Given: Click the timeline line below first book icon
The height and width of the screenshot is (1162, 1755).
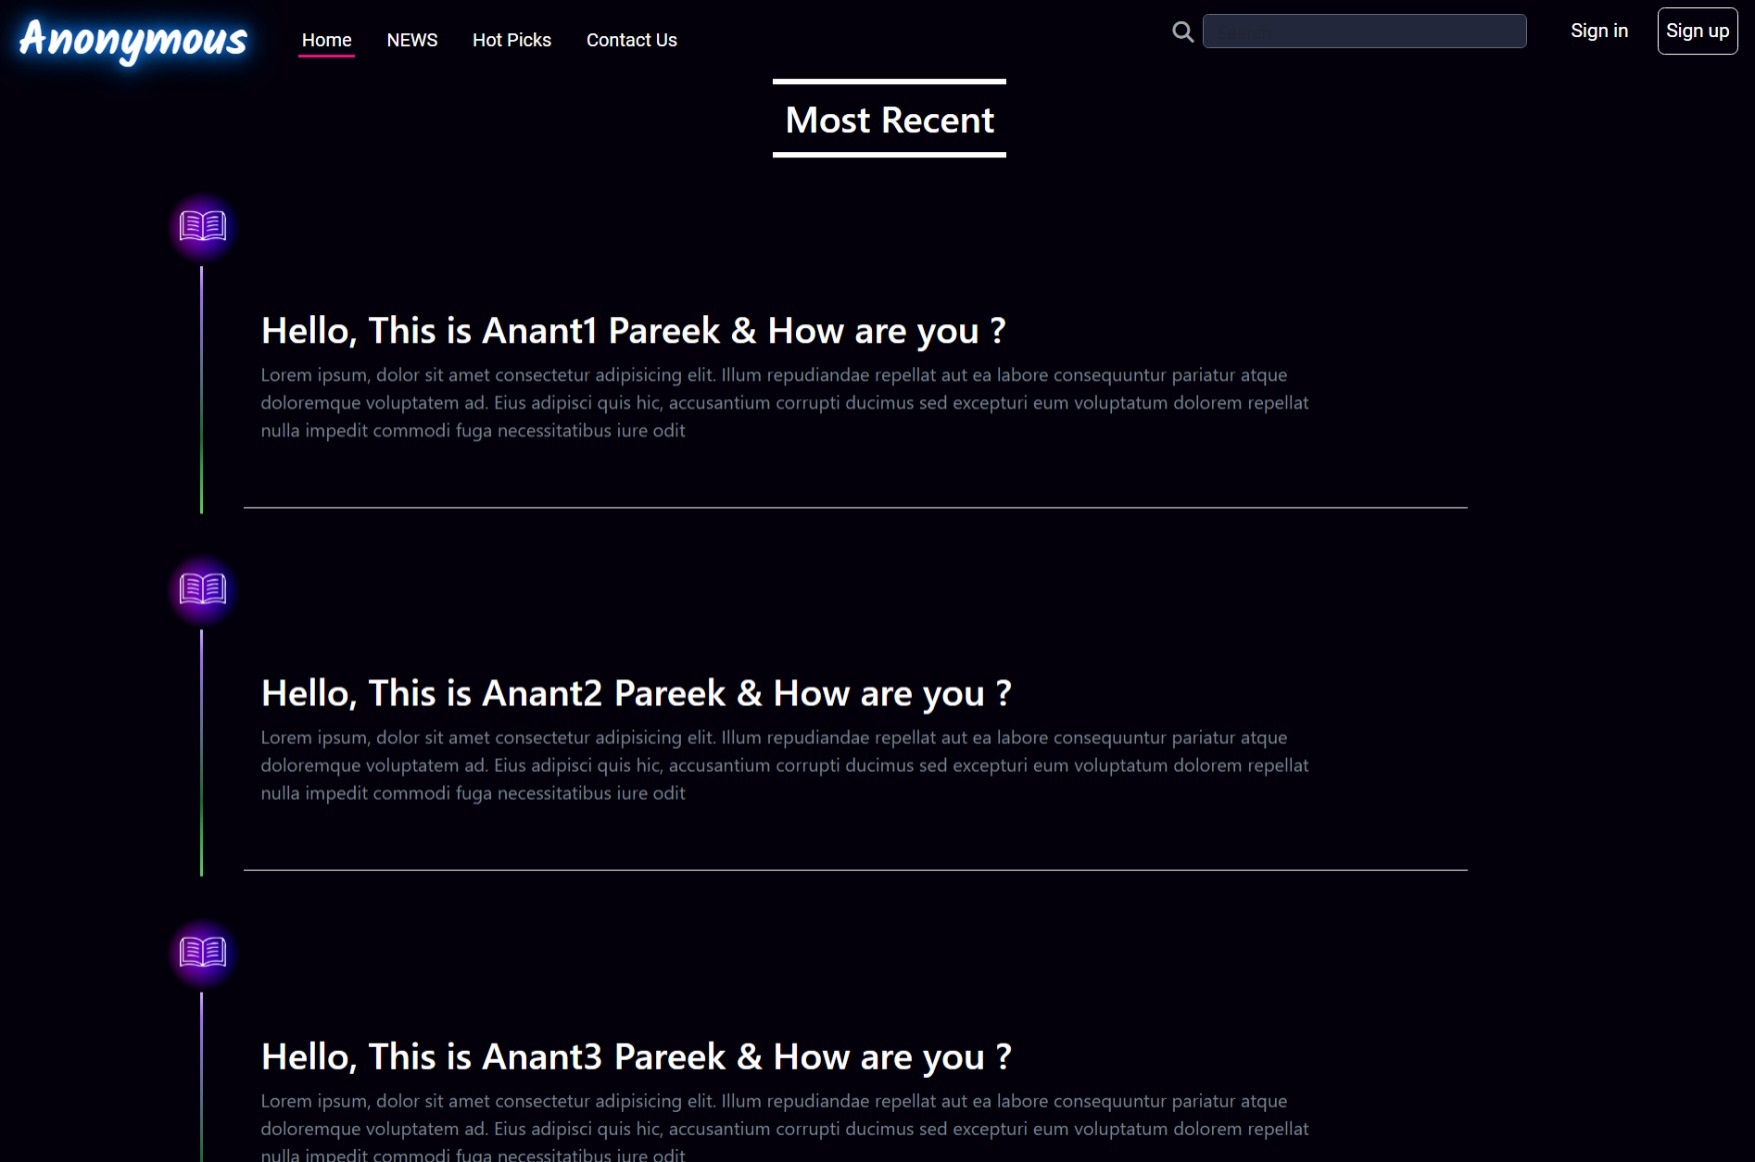Looking at the screenshot, I should click(x=202, y=390).
